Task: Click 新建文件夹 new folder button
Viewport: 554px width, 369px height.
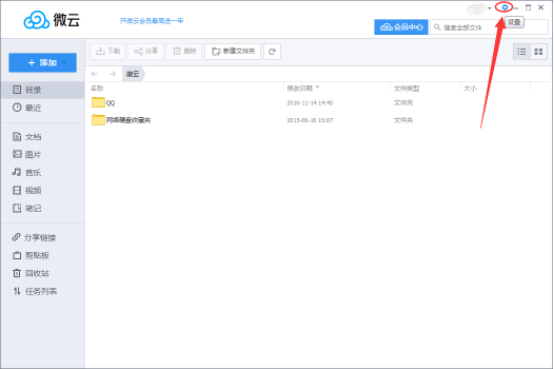Action: coord(233,52)
